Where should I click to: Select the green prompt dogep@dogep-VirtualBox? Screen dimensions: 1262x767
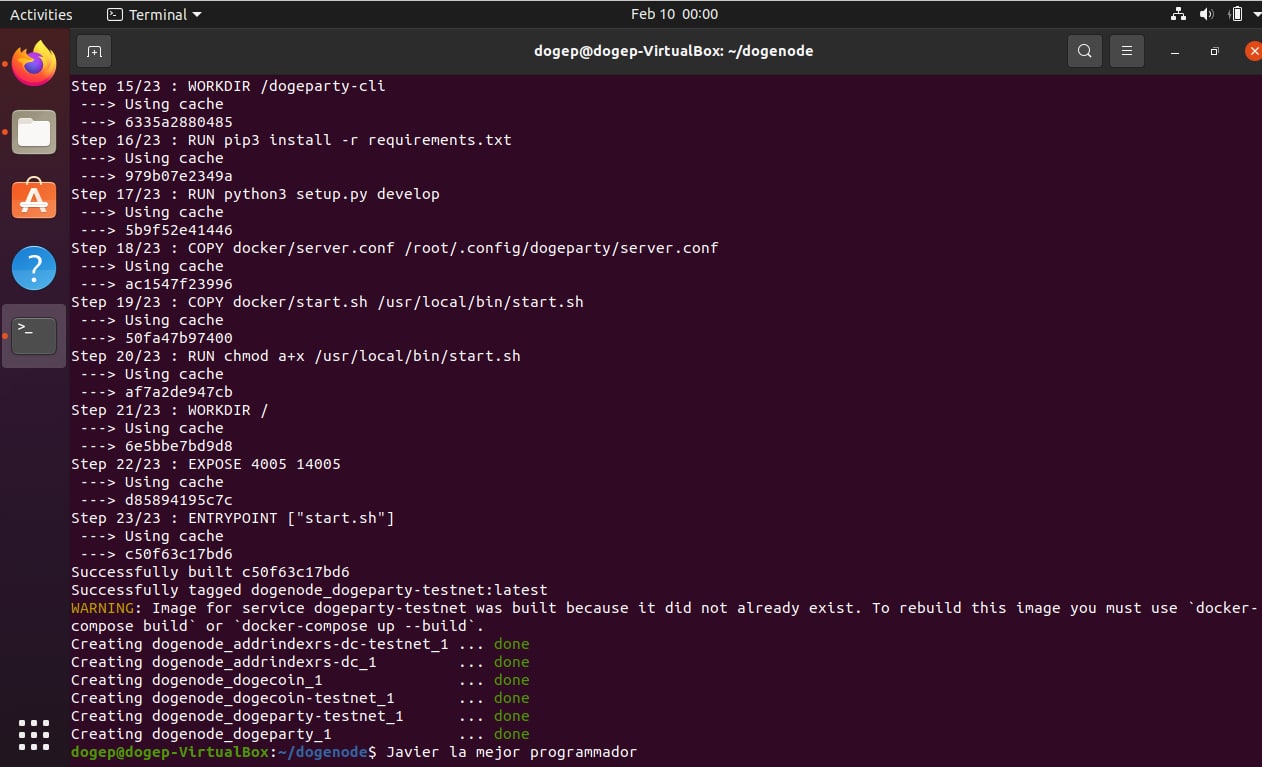170,752
